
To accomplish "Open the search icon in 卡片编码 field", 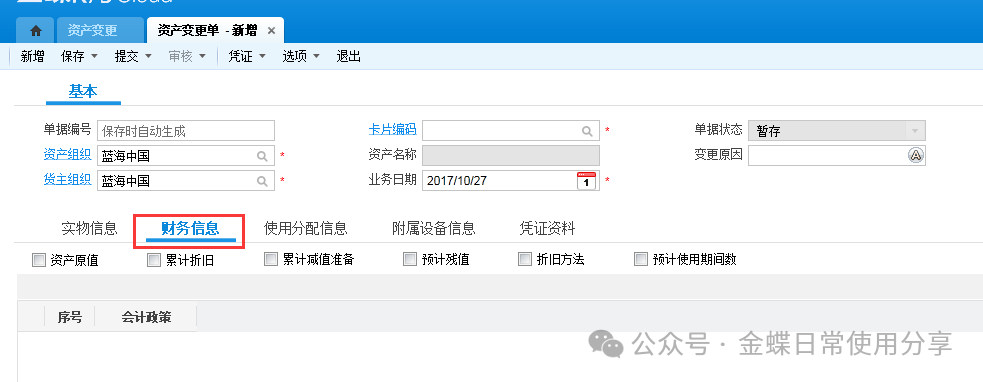I will pos(587,131).
